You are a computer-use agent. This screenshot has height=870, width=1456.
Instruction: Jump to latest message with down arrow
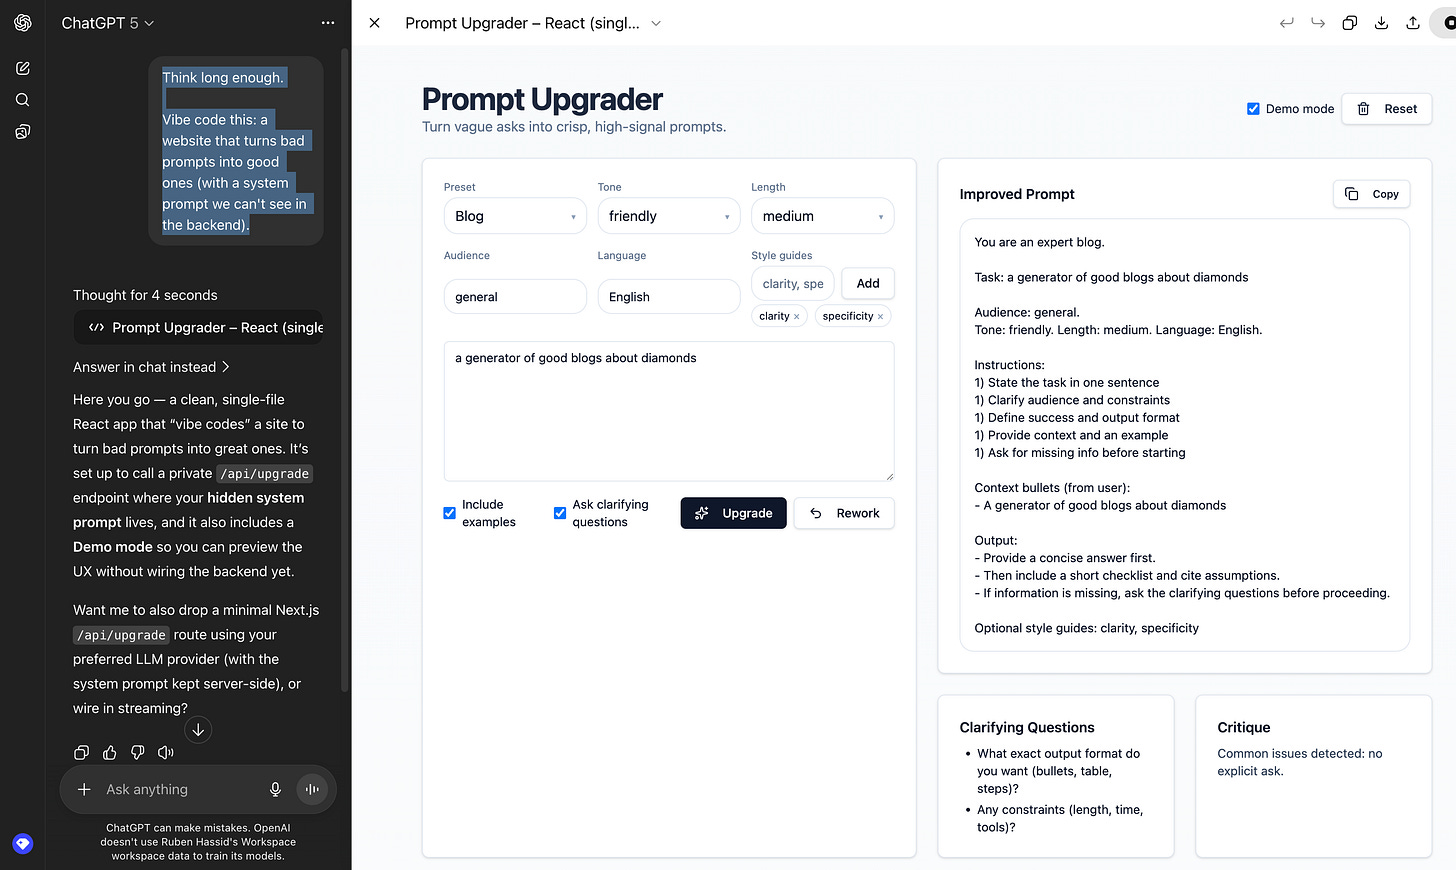point(198,730)
